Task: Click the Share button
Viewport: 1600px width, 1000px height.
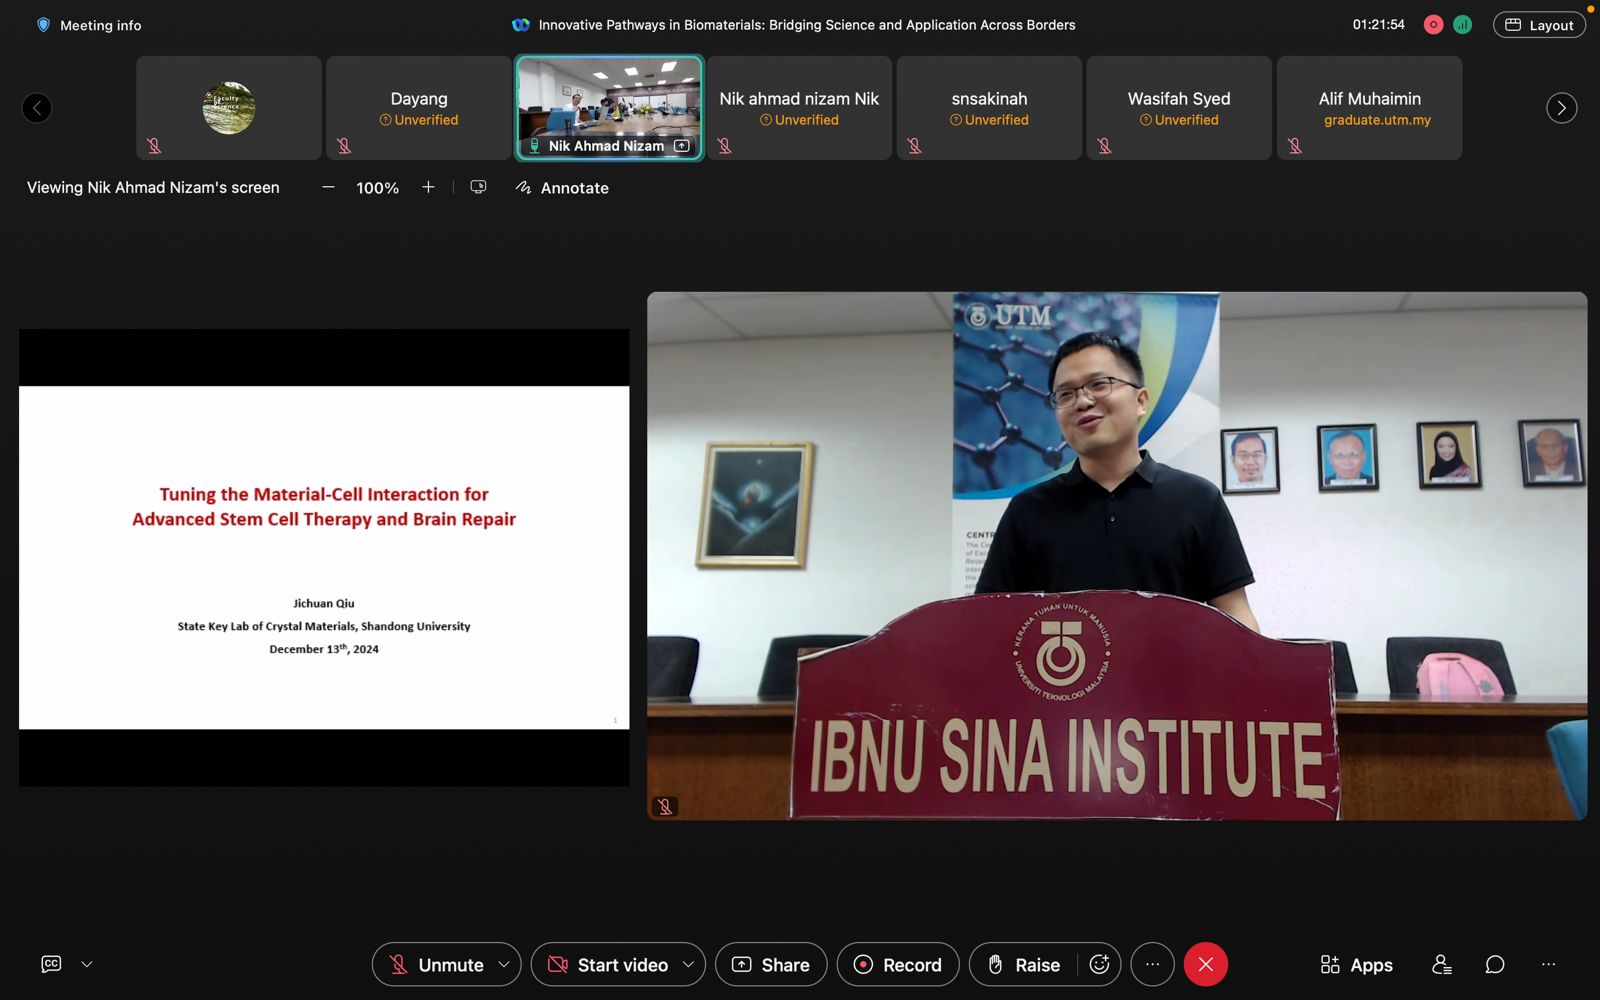Action: click(x=771, y=965)
